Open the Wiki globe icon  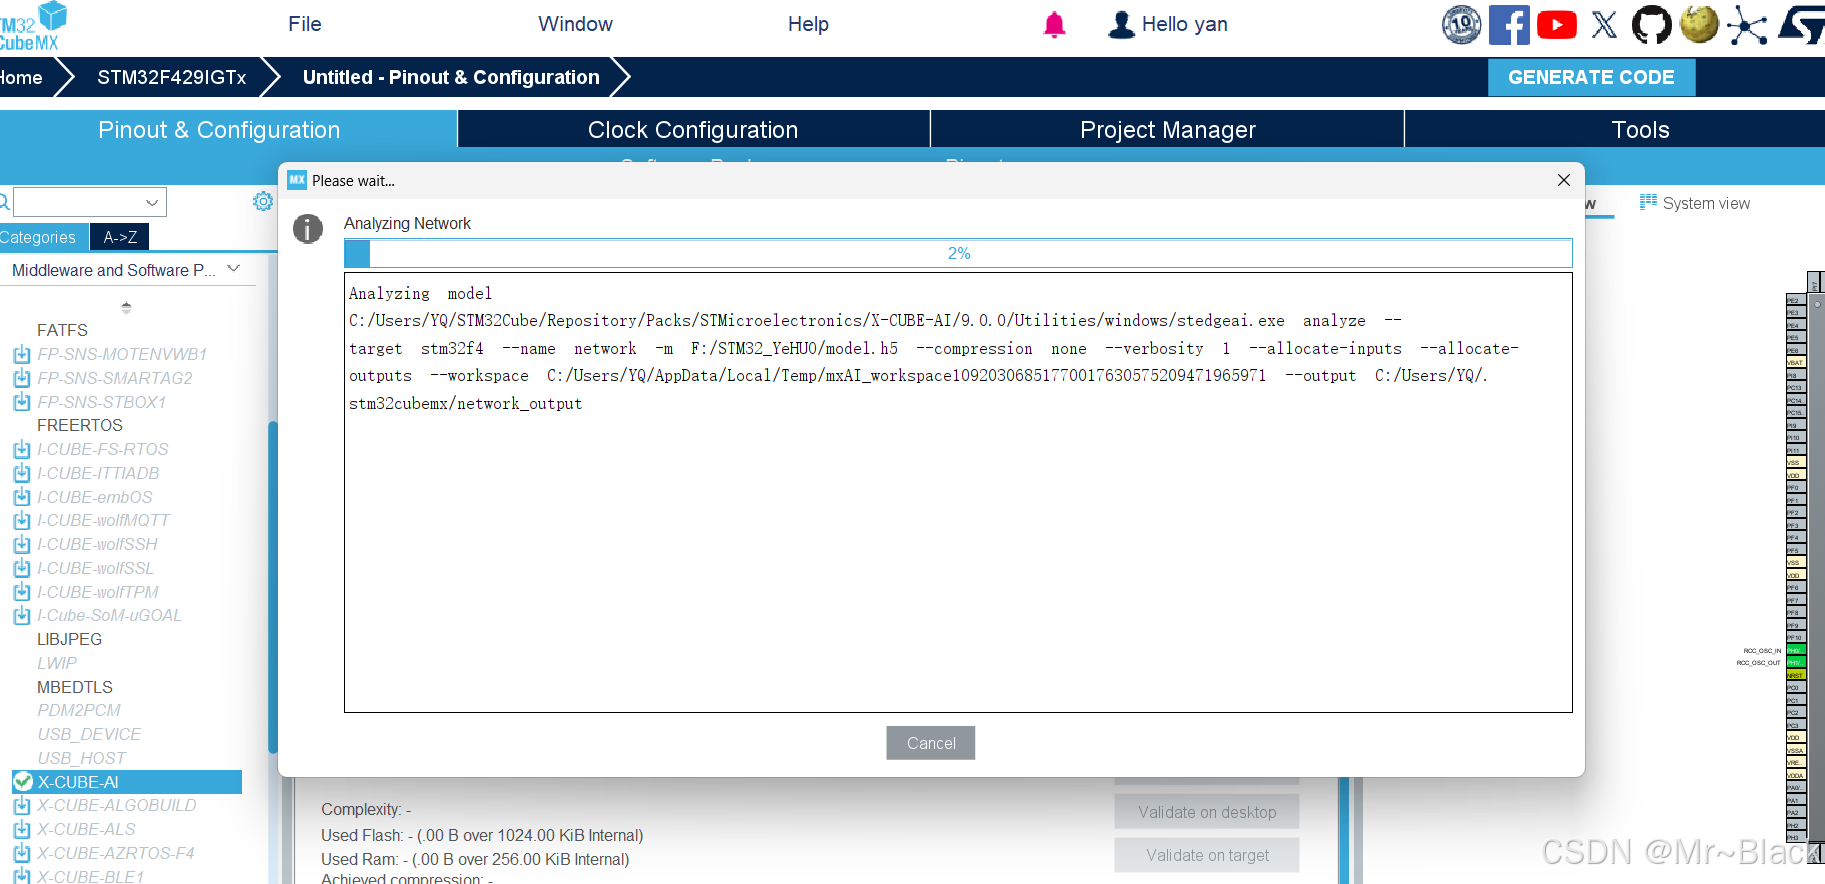coord(1699,25)
